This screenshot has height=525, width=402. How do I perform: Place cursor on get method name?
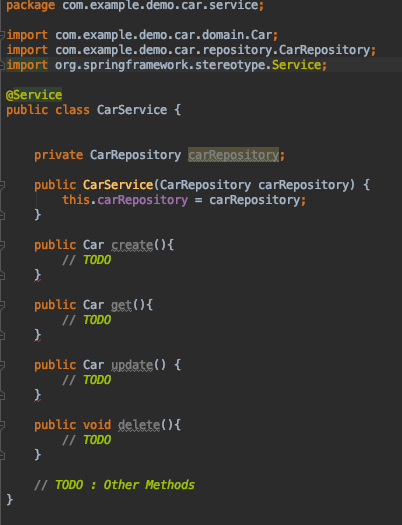click(x=121, y=305)
